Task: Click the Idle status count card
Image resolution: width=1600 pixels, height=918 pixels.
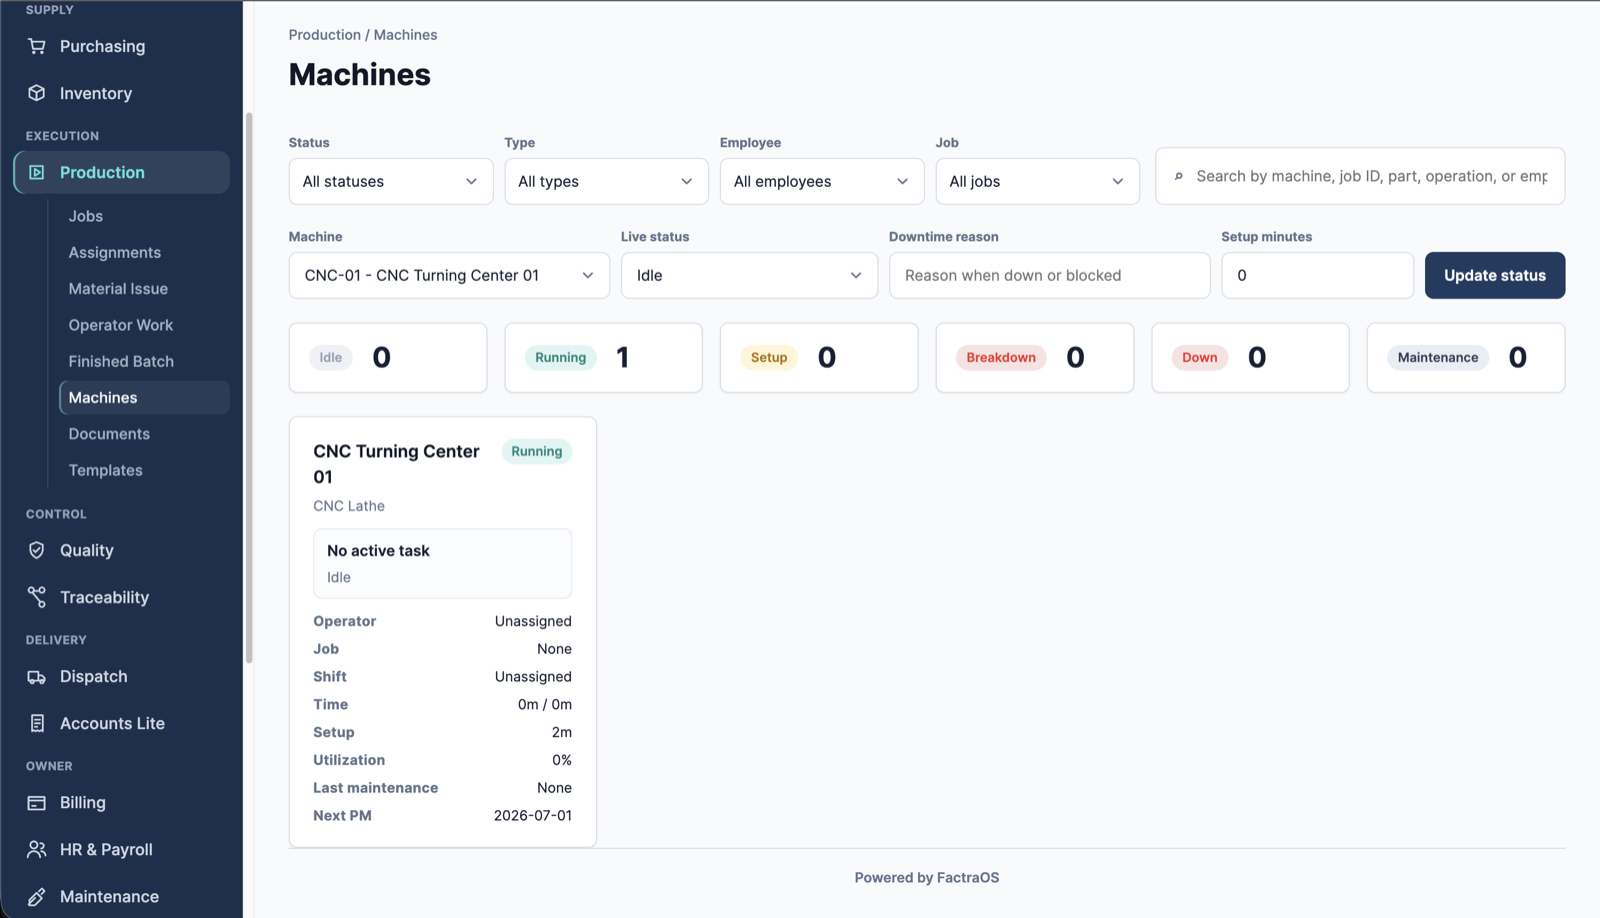Action: 388,357
